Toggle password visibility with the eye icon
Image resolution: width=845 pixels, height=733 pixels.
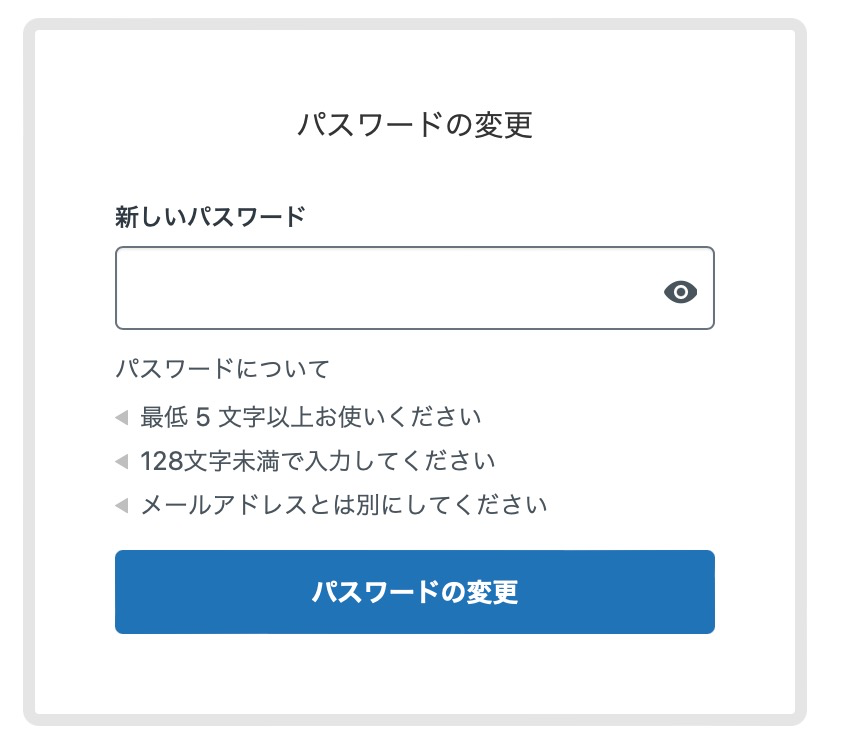680,292
